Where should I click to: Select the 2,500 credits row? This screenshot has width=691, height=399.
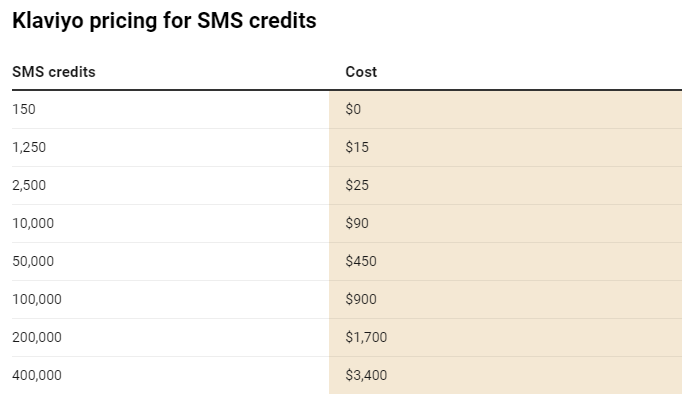click(347, 186)
